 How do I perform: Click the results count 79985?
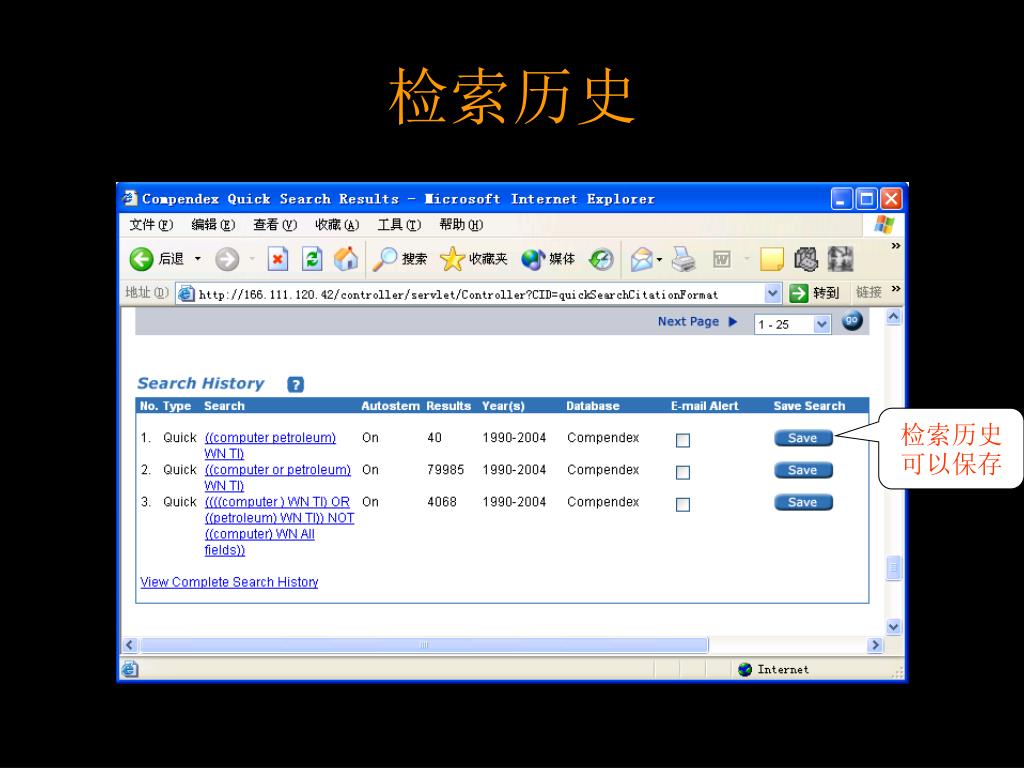445,470
